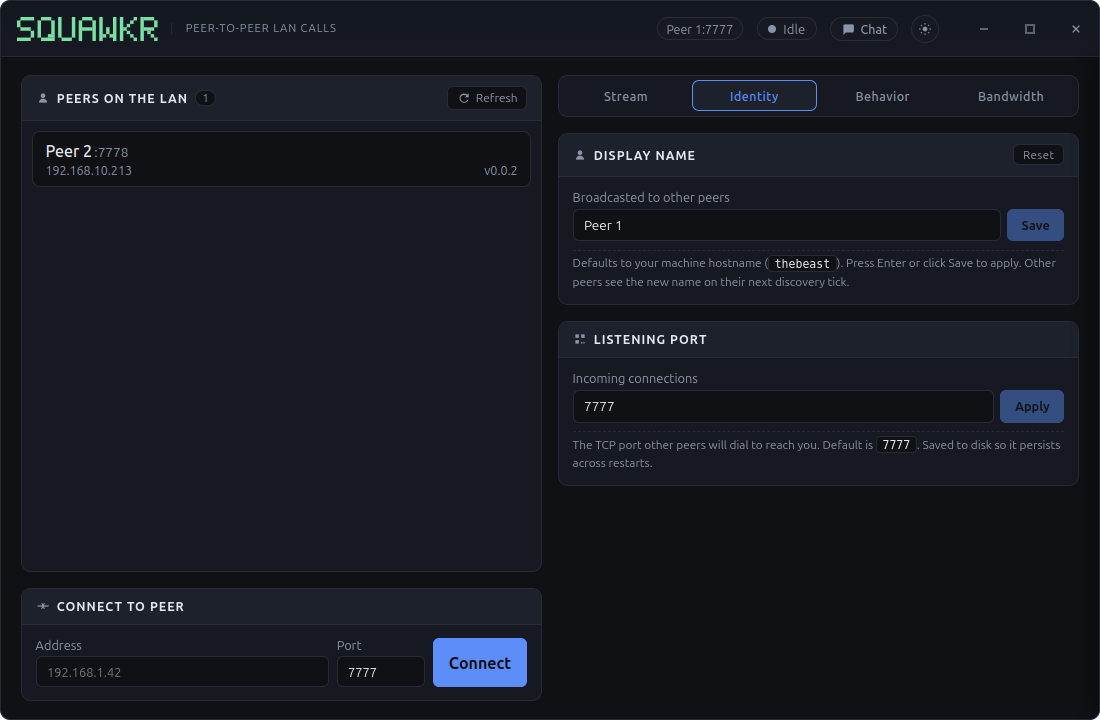
Task: Click the plug icon beside Connect to Peer
Action: [x=43, y=606]
